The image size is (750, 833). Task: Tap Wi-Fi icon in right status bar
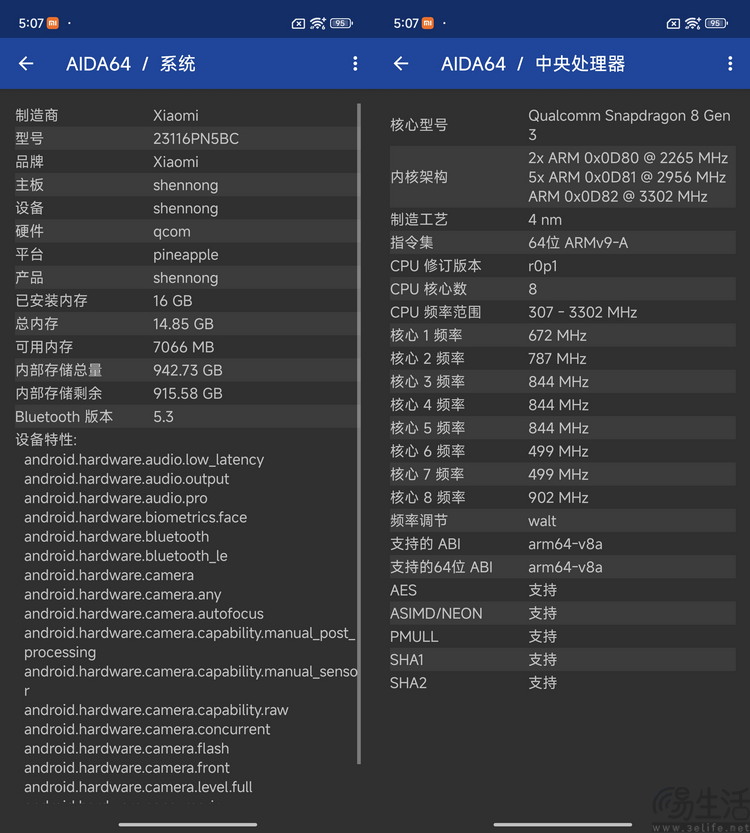pos(693,23)
